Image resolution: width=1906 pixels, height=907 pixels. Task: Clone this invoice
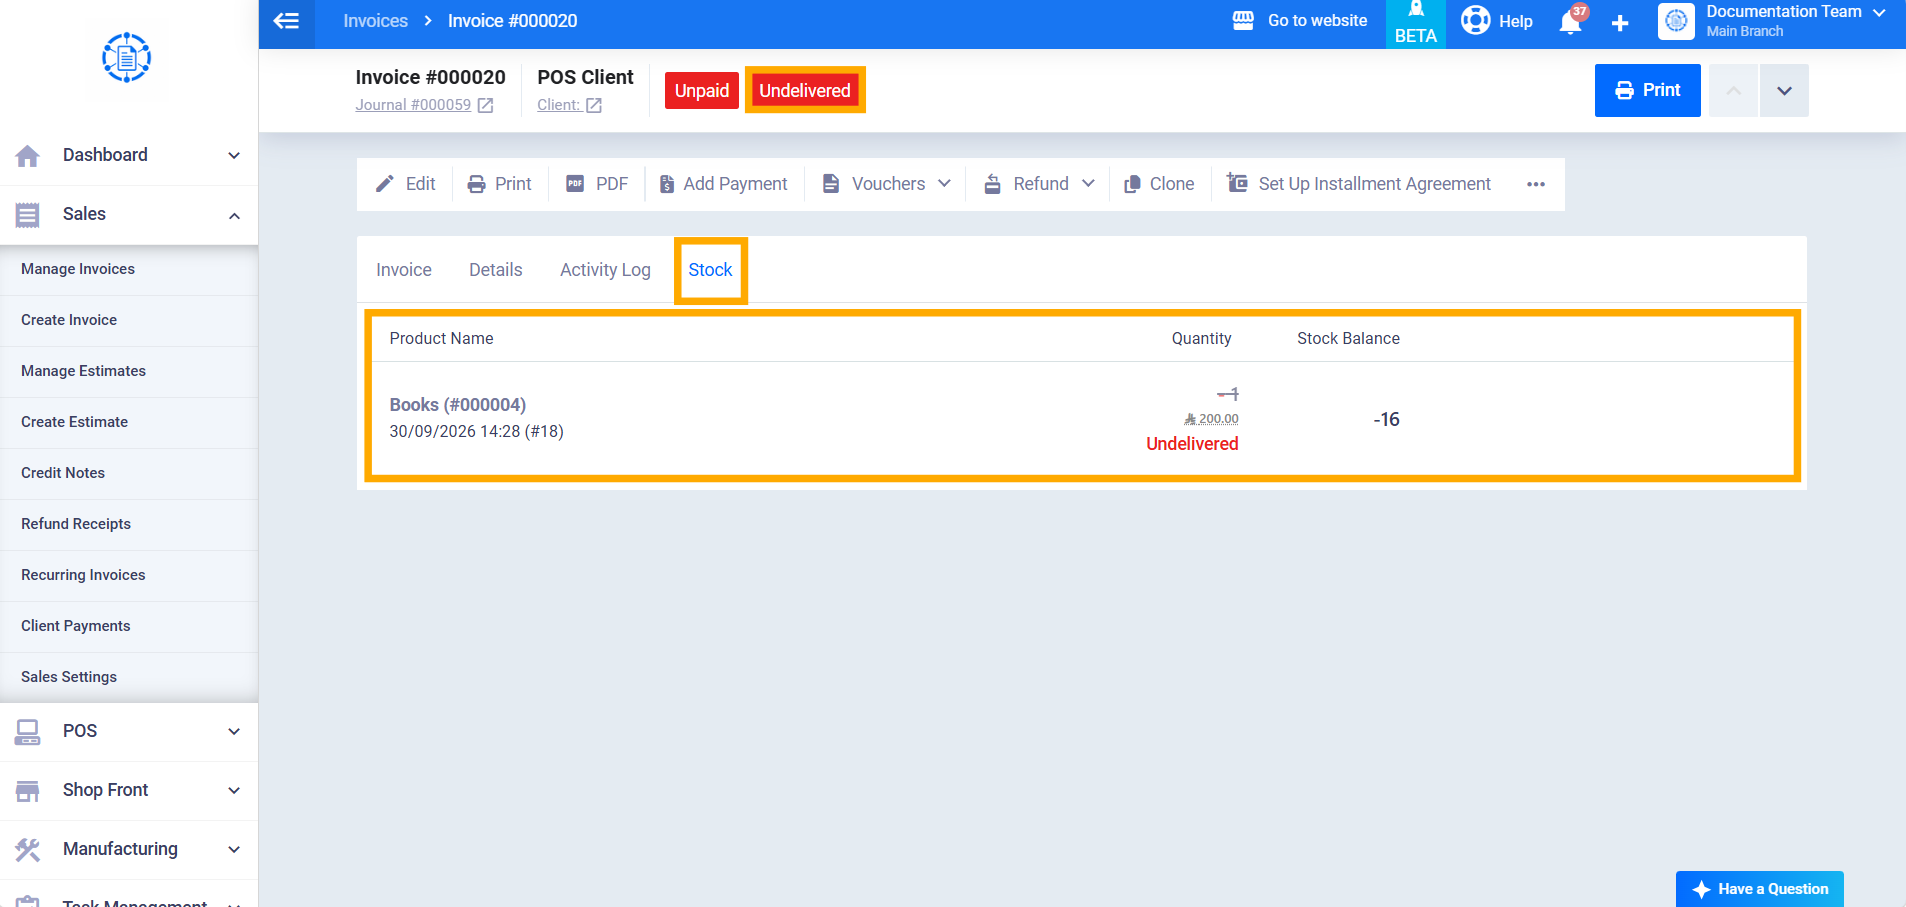1159,184
